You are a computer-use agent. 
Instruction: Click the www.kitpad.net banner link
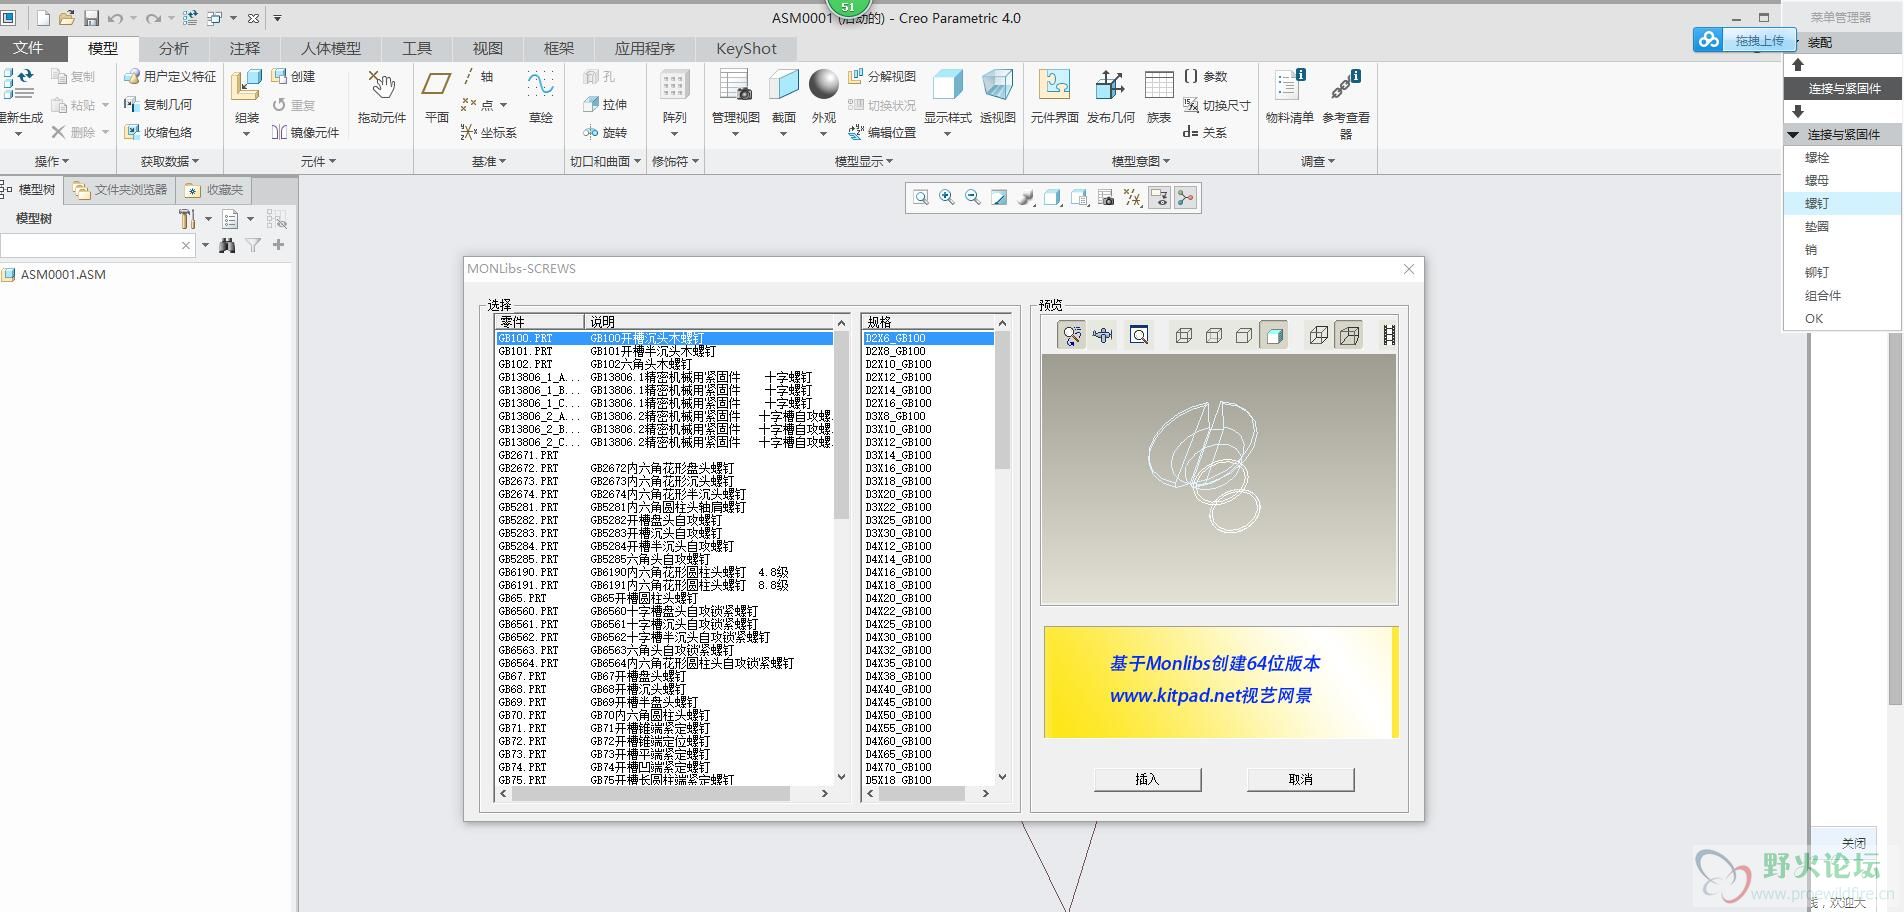click(x=1210, y=695)
